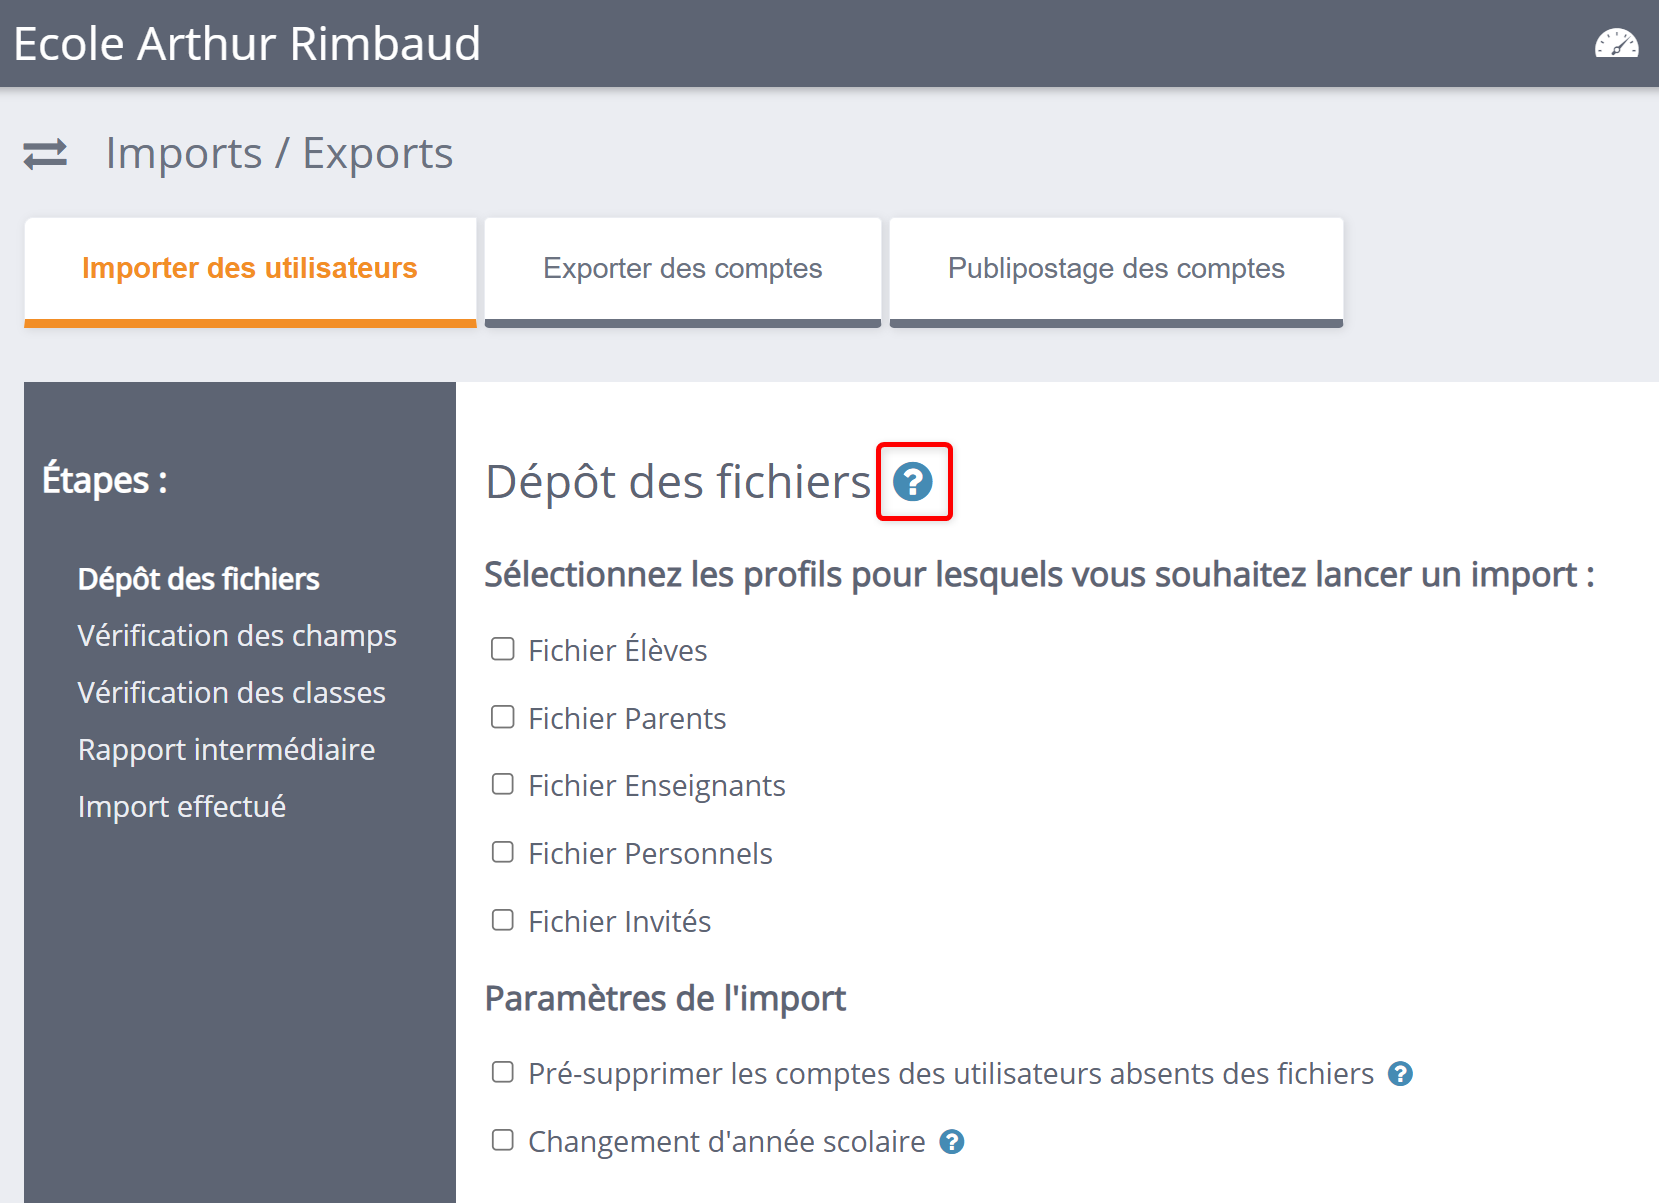Enable Pré-supprimer les comptes option
1659x1203 pixels.
click(503, 1073)
